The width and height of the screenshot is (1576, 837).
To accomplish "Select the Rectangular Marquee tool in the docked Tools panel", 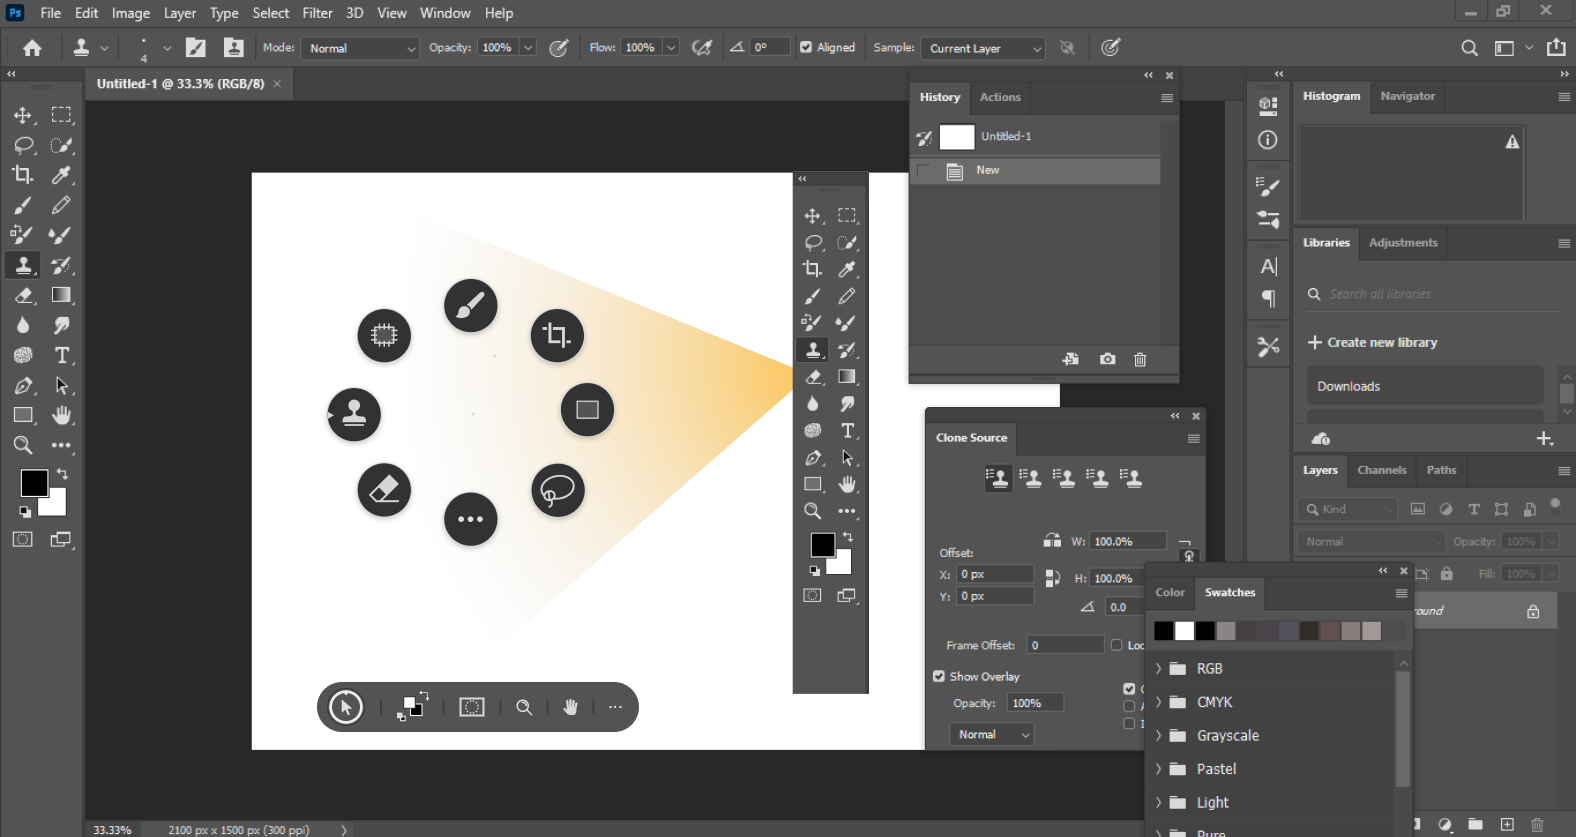I will [62, 115].
